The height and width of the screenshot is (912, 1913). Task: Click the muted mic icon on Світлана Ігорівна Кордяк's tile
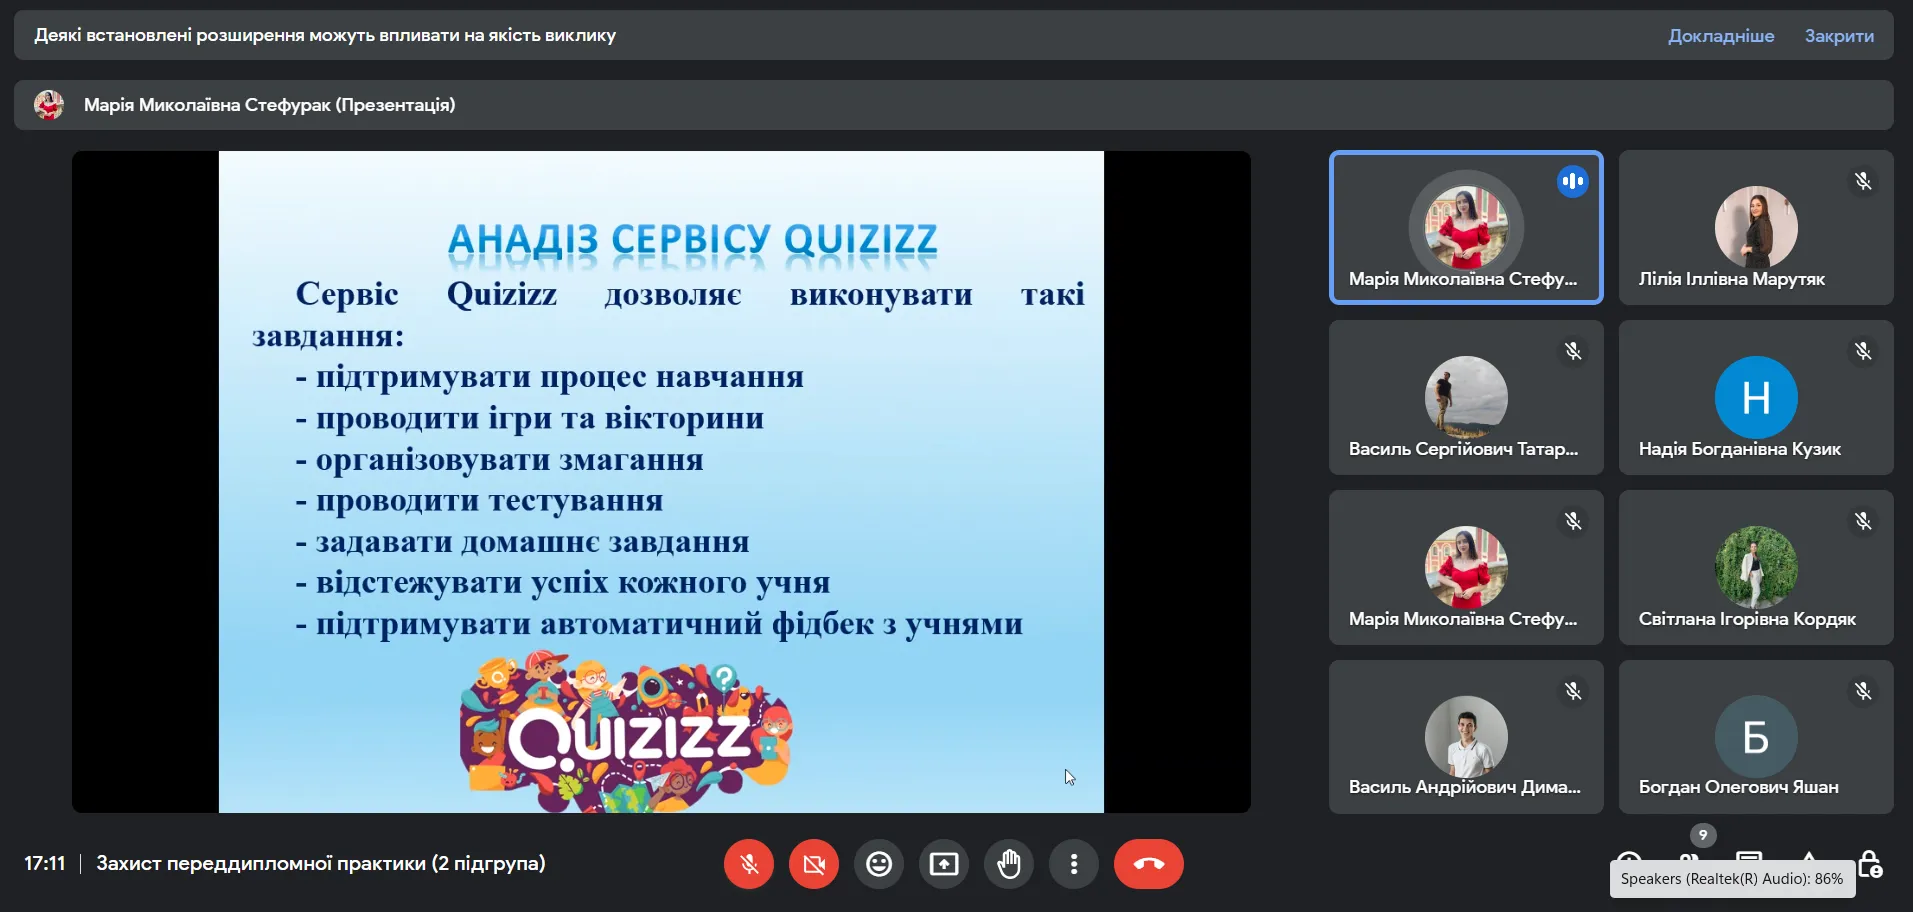pos(1862,521)
